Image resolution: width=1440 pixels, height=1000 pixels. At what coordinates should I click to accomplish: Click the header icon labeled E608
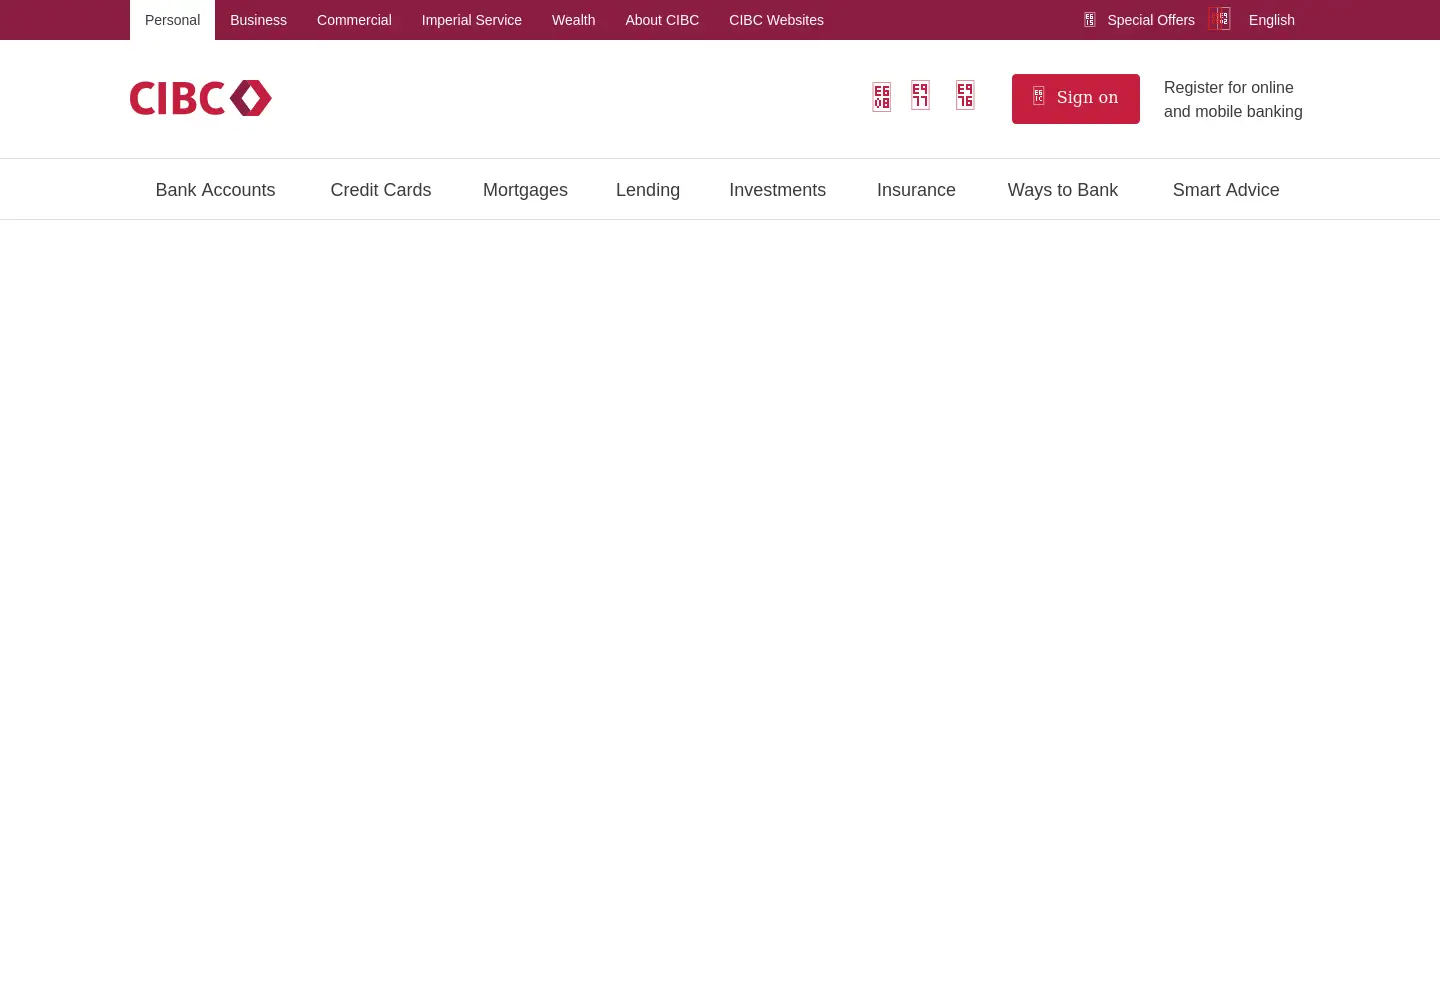click(881, 97)
